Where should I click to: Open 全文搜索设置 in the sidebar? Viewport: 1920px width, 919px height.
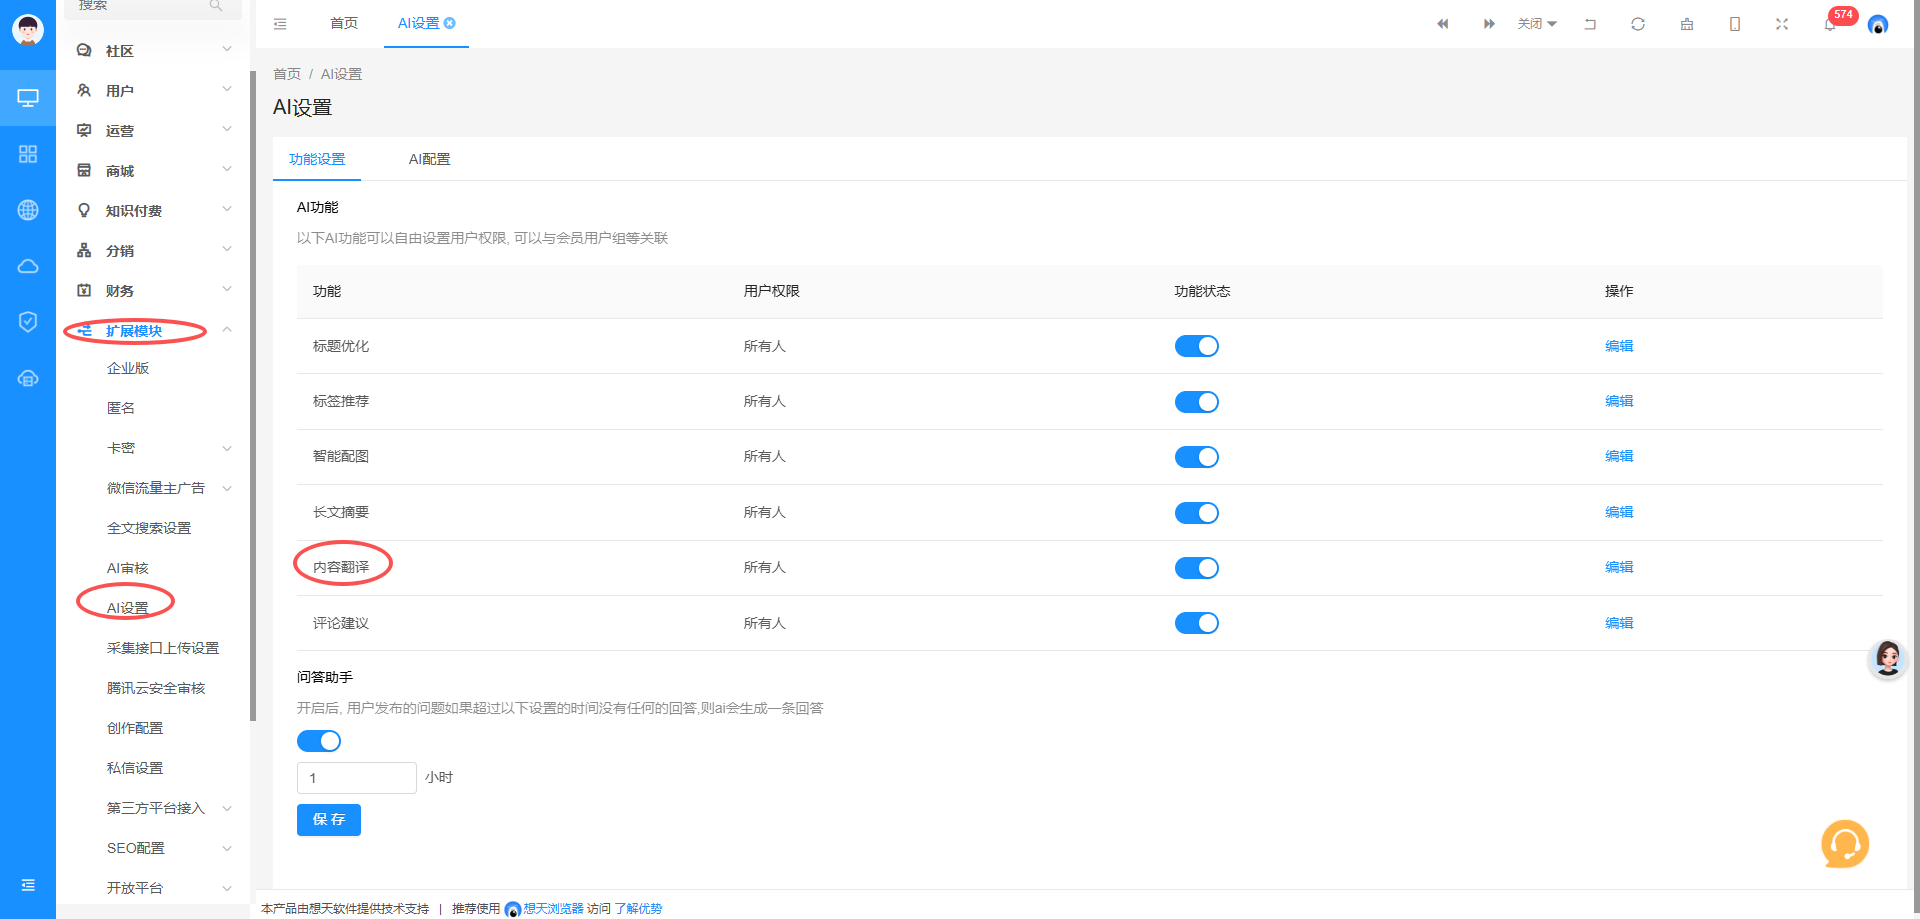coord(149,528)
